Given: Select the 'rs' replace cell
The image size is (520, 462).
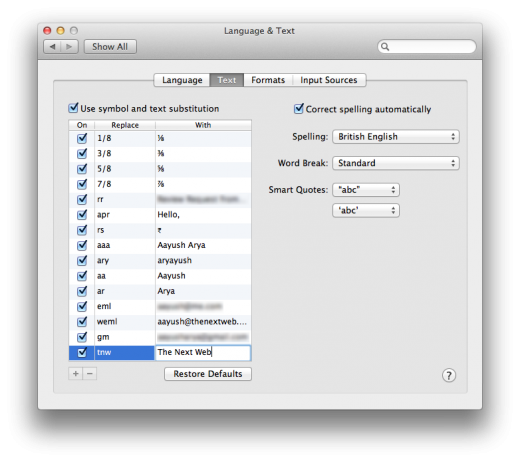Looking at the screenshot, I should [125, 230].
